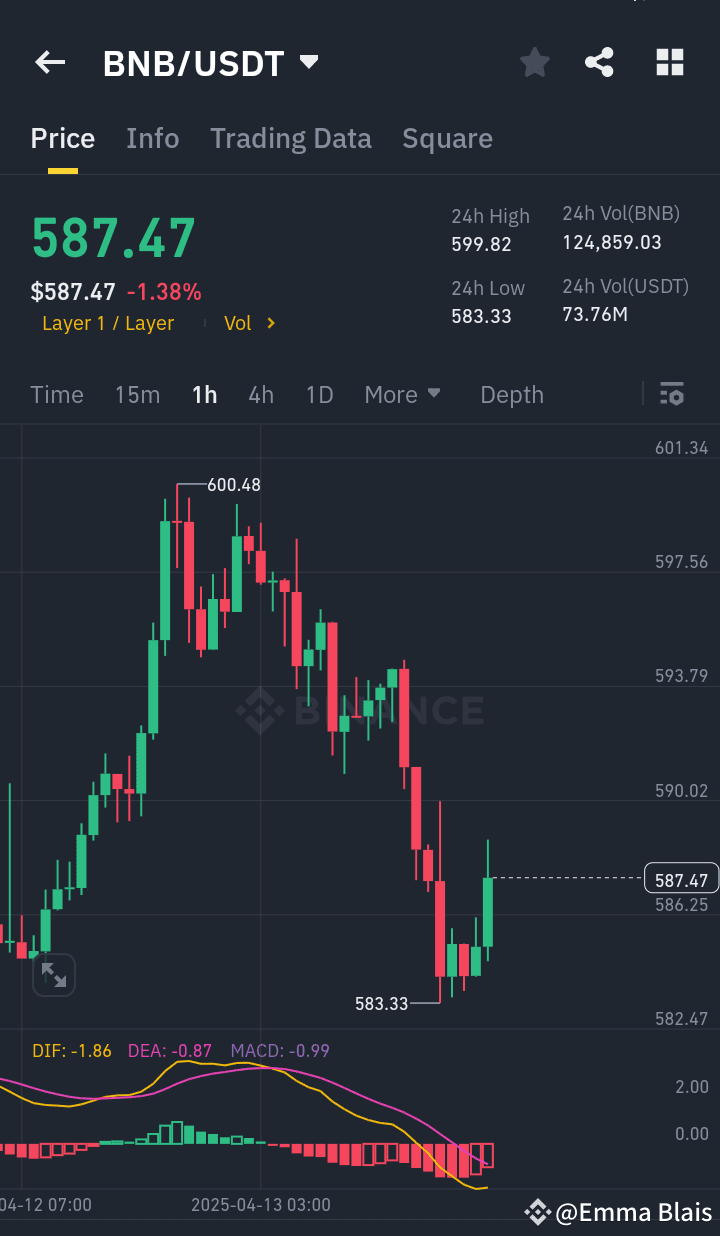The image size is (720, 1236).
Task: Open the Trading Data tab
Action: pyautogui.click(x=290, y=138)
